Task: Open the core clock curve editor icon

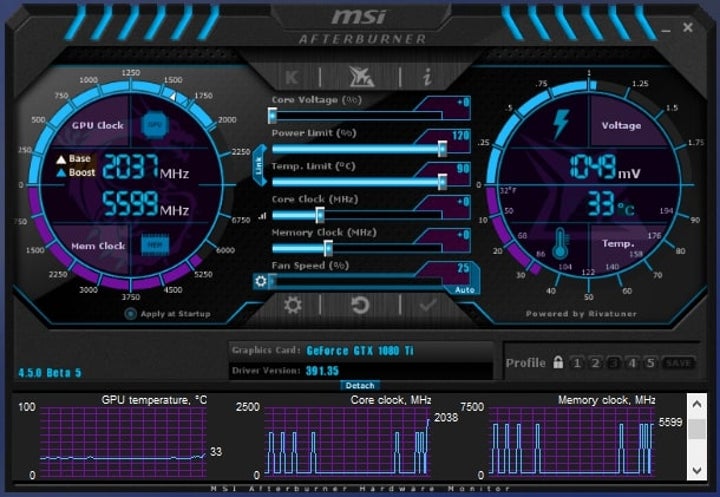Action: pos(263,215)
